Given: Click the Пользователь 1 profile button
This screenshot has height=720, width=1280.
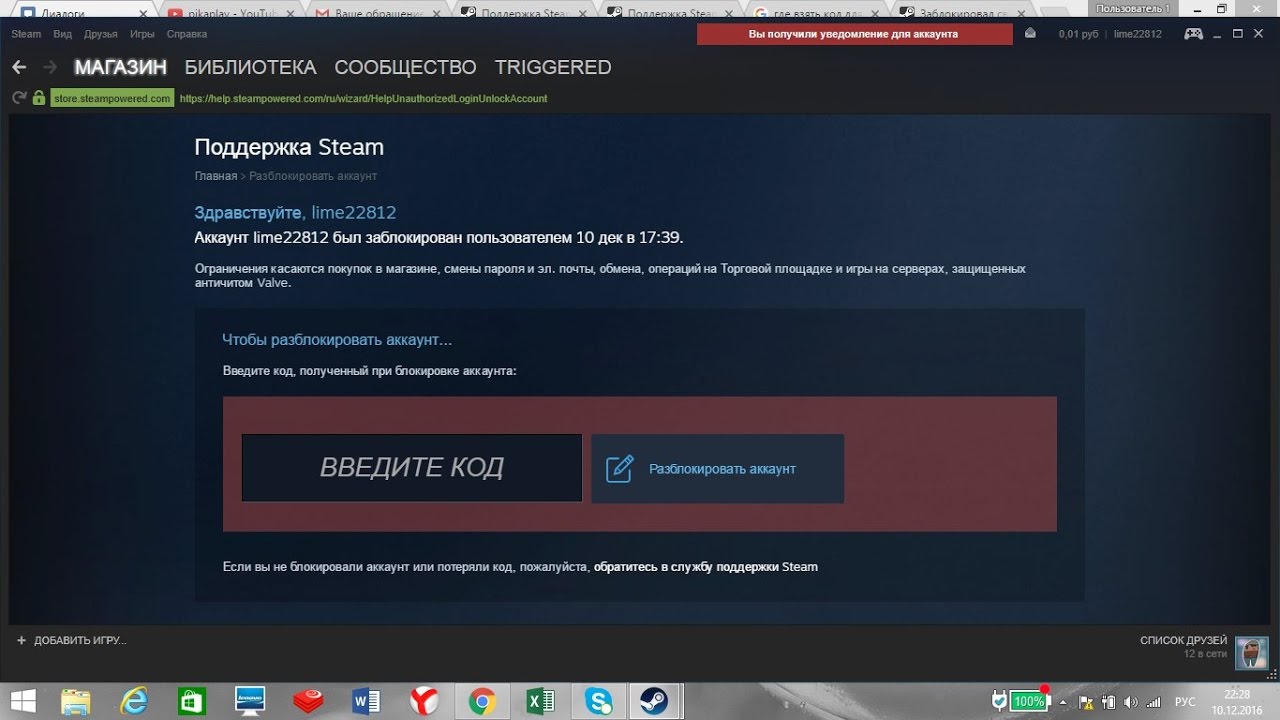Looking at the screenshot, I should point(1132,8).
